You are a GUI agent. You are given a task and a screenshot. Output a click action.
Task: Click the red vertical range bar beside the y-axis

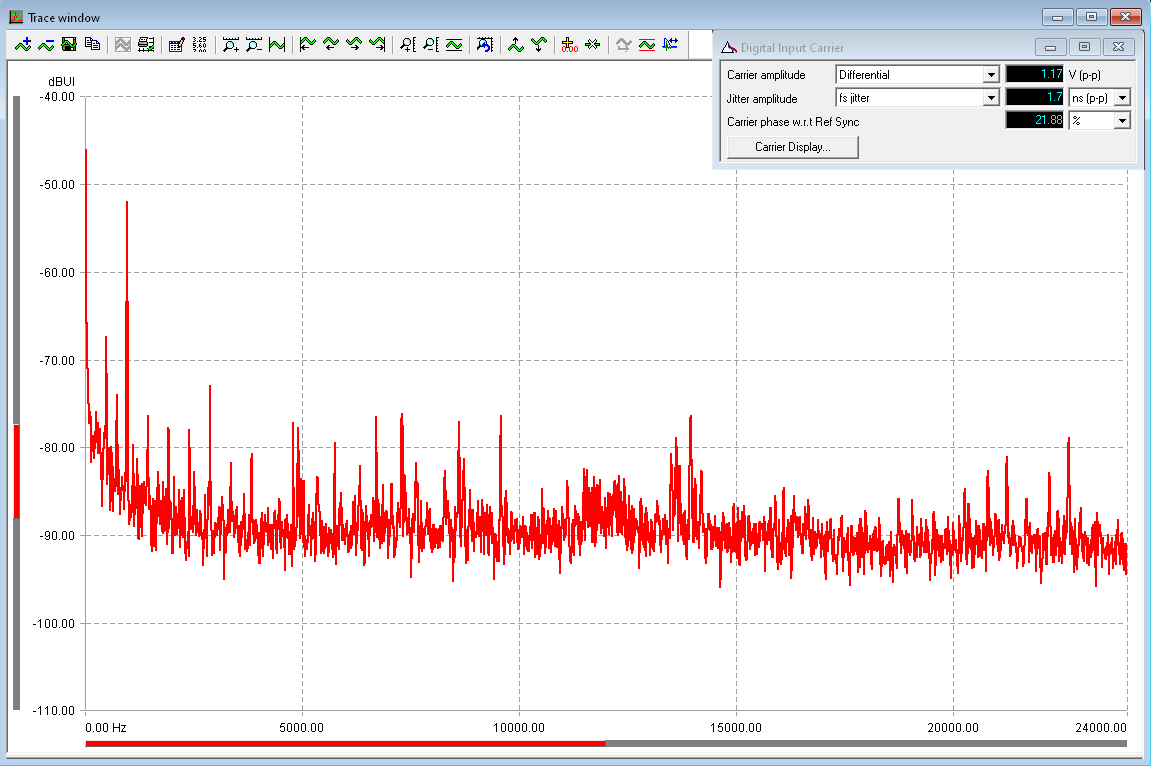(16, 471)
